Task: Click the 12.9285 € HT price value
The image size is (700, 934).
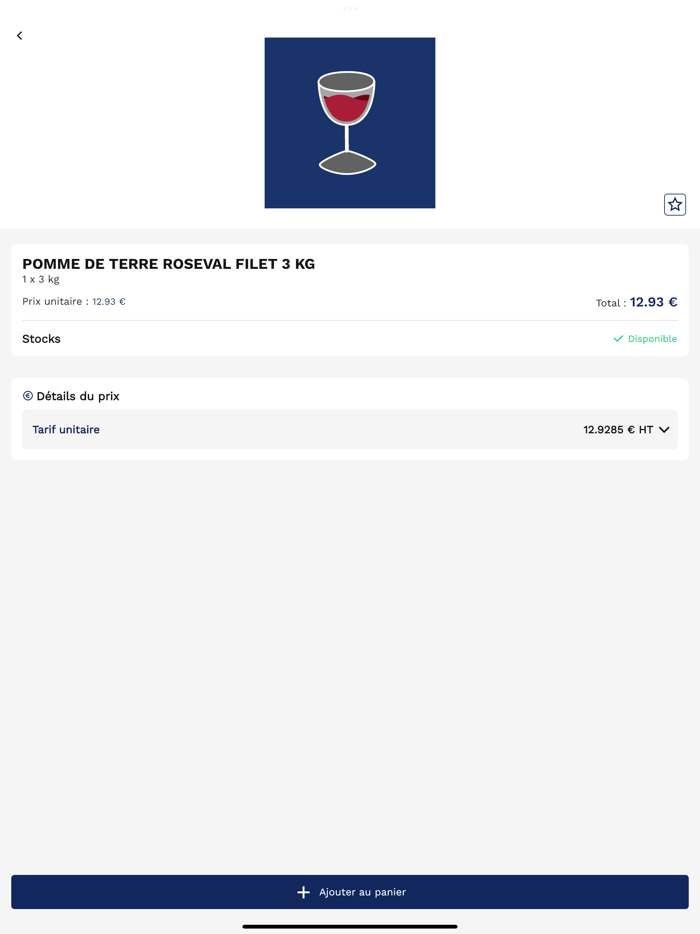Action: tap(618, 430)
